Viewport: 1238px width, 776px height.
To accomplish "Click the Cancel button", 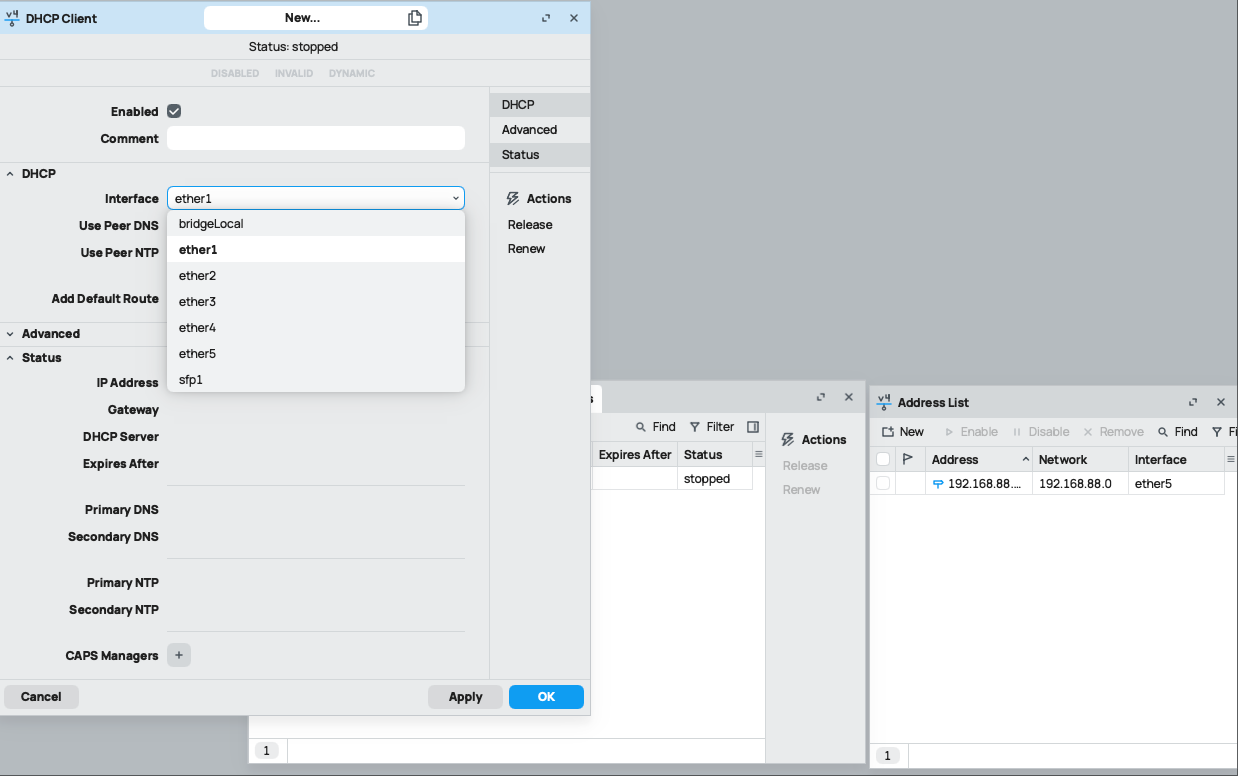I will tap(41, 697).
